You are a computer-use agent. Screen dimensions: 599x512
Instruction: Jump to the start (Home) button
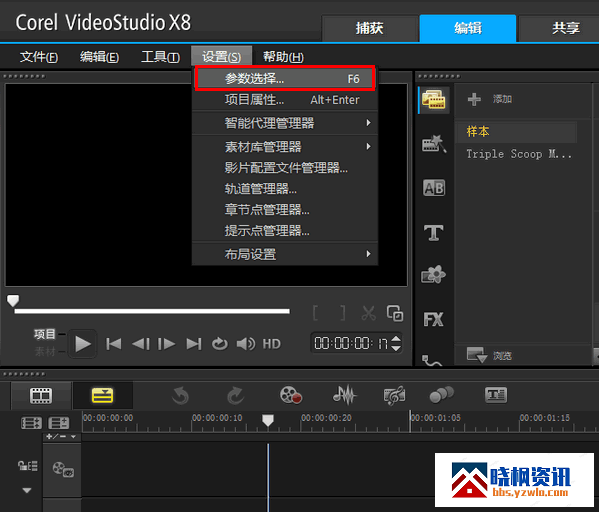(114, 344)
